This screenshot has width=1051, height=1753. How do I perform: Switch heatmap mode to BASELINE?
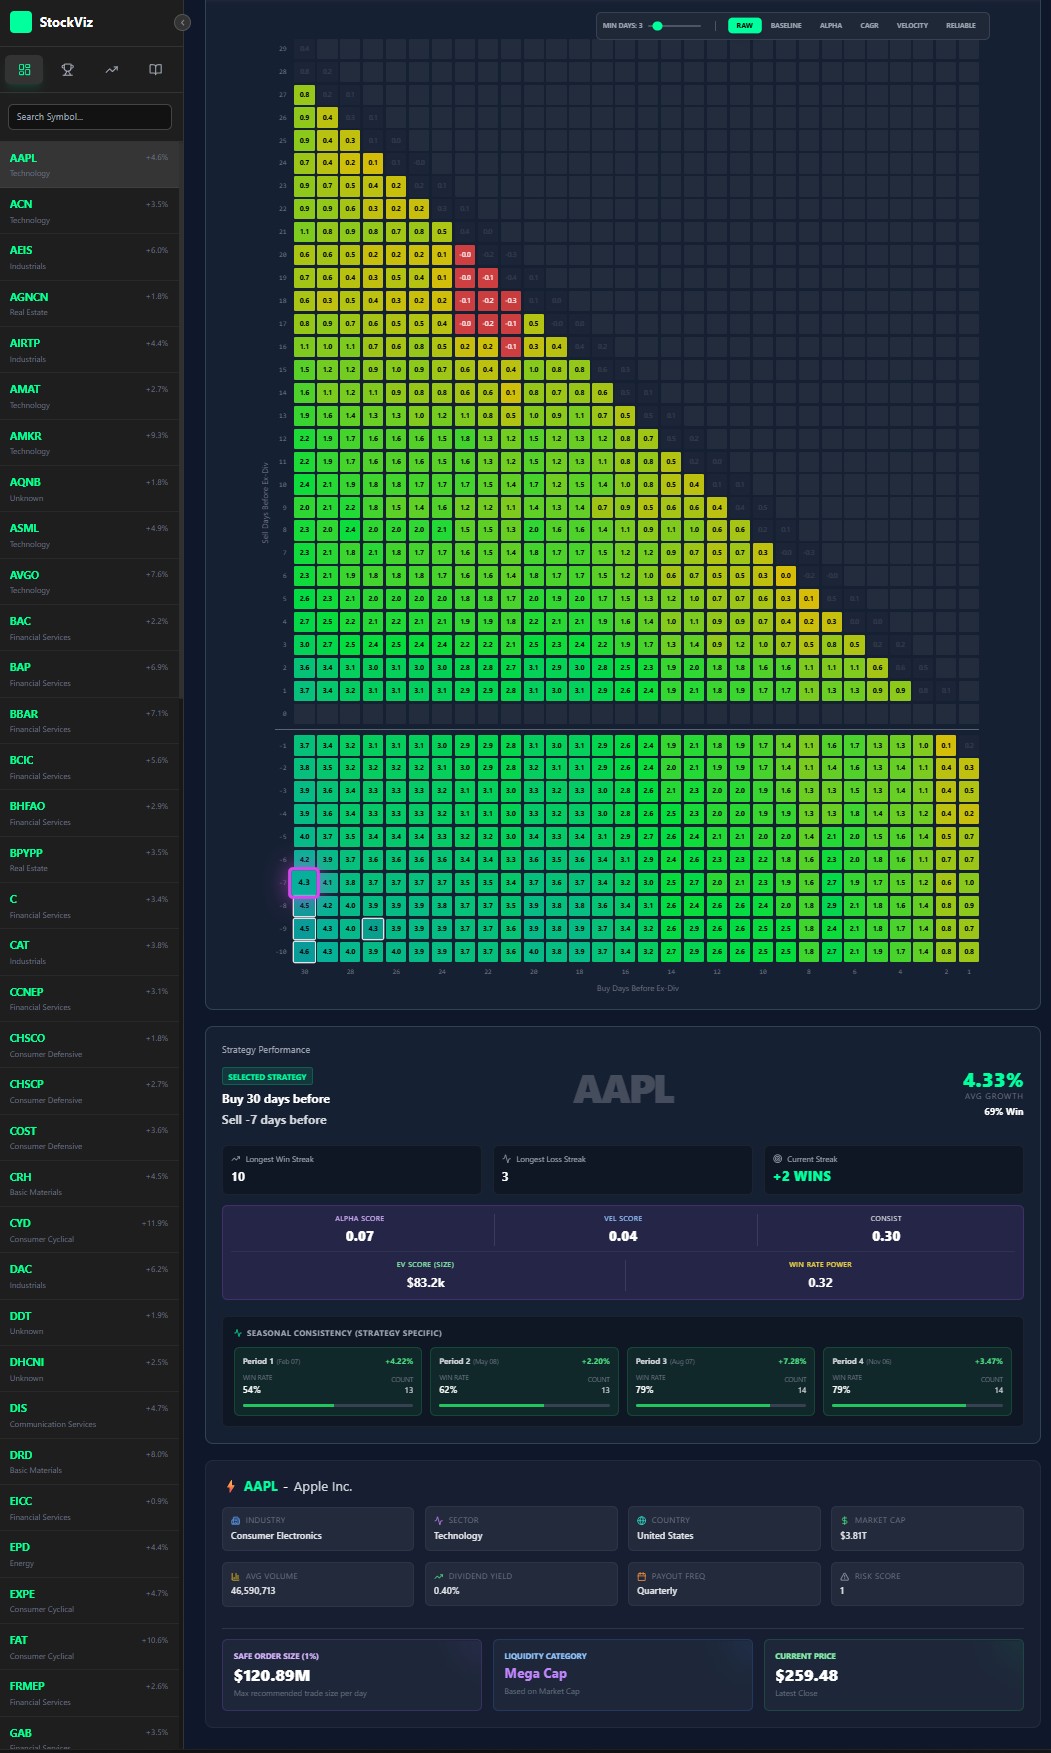[x=786, y=26]
